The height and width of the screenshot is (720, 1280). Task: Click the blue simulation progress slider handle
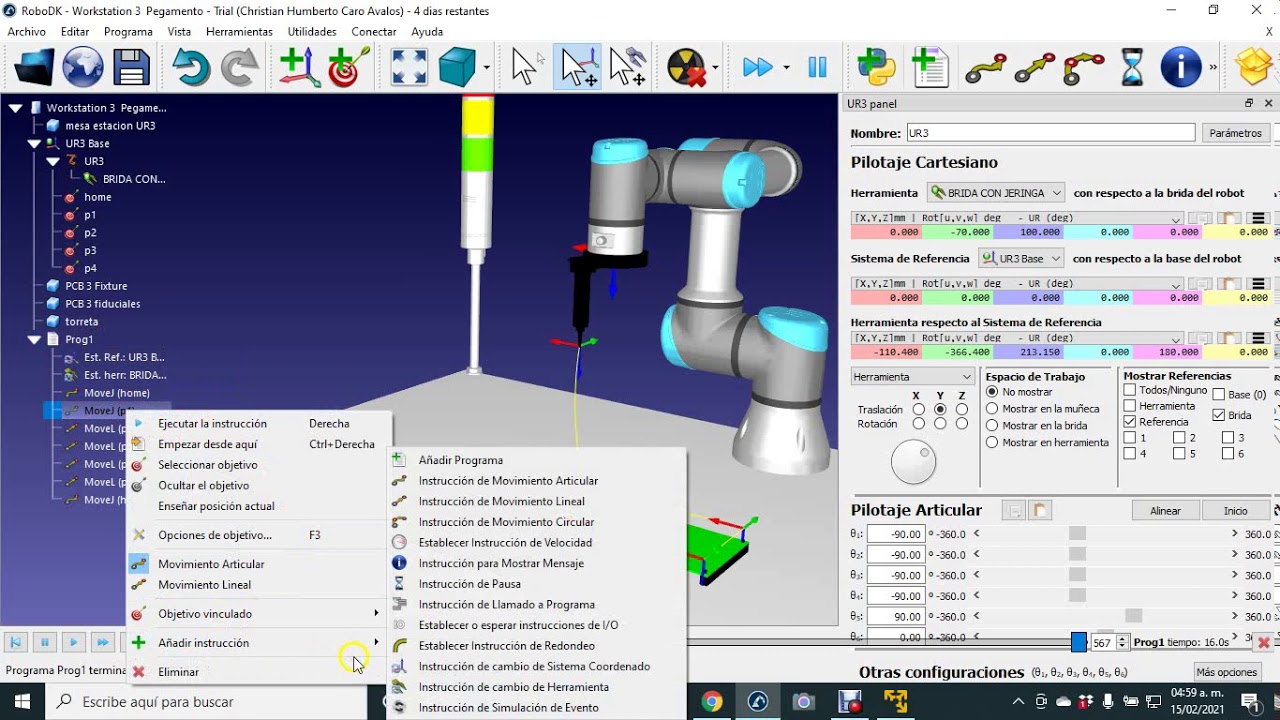coord(1078,642)
